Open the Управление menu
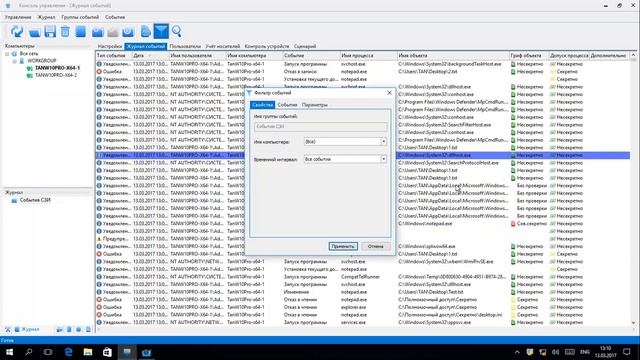This screenshot has height=360, width=640. [18, 17]
